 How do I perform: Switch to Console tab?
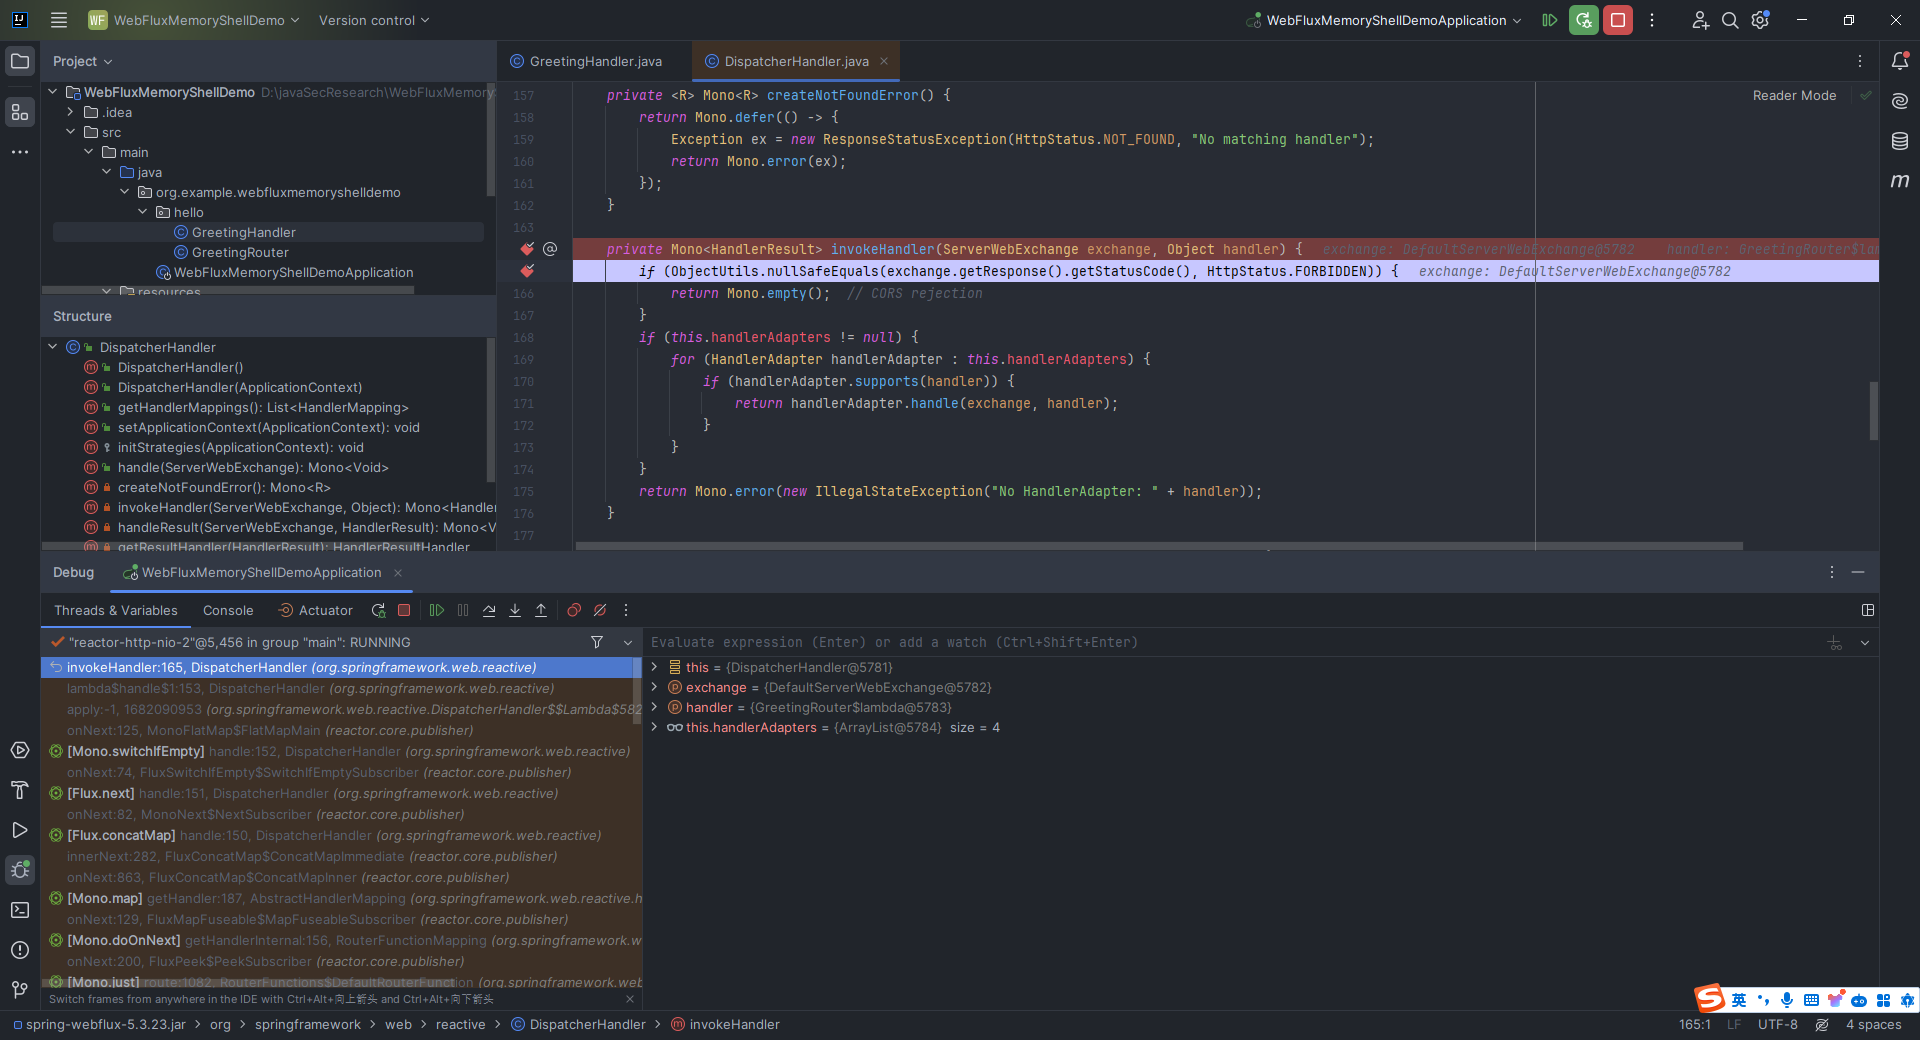tap(228, 610)
